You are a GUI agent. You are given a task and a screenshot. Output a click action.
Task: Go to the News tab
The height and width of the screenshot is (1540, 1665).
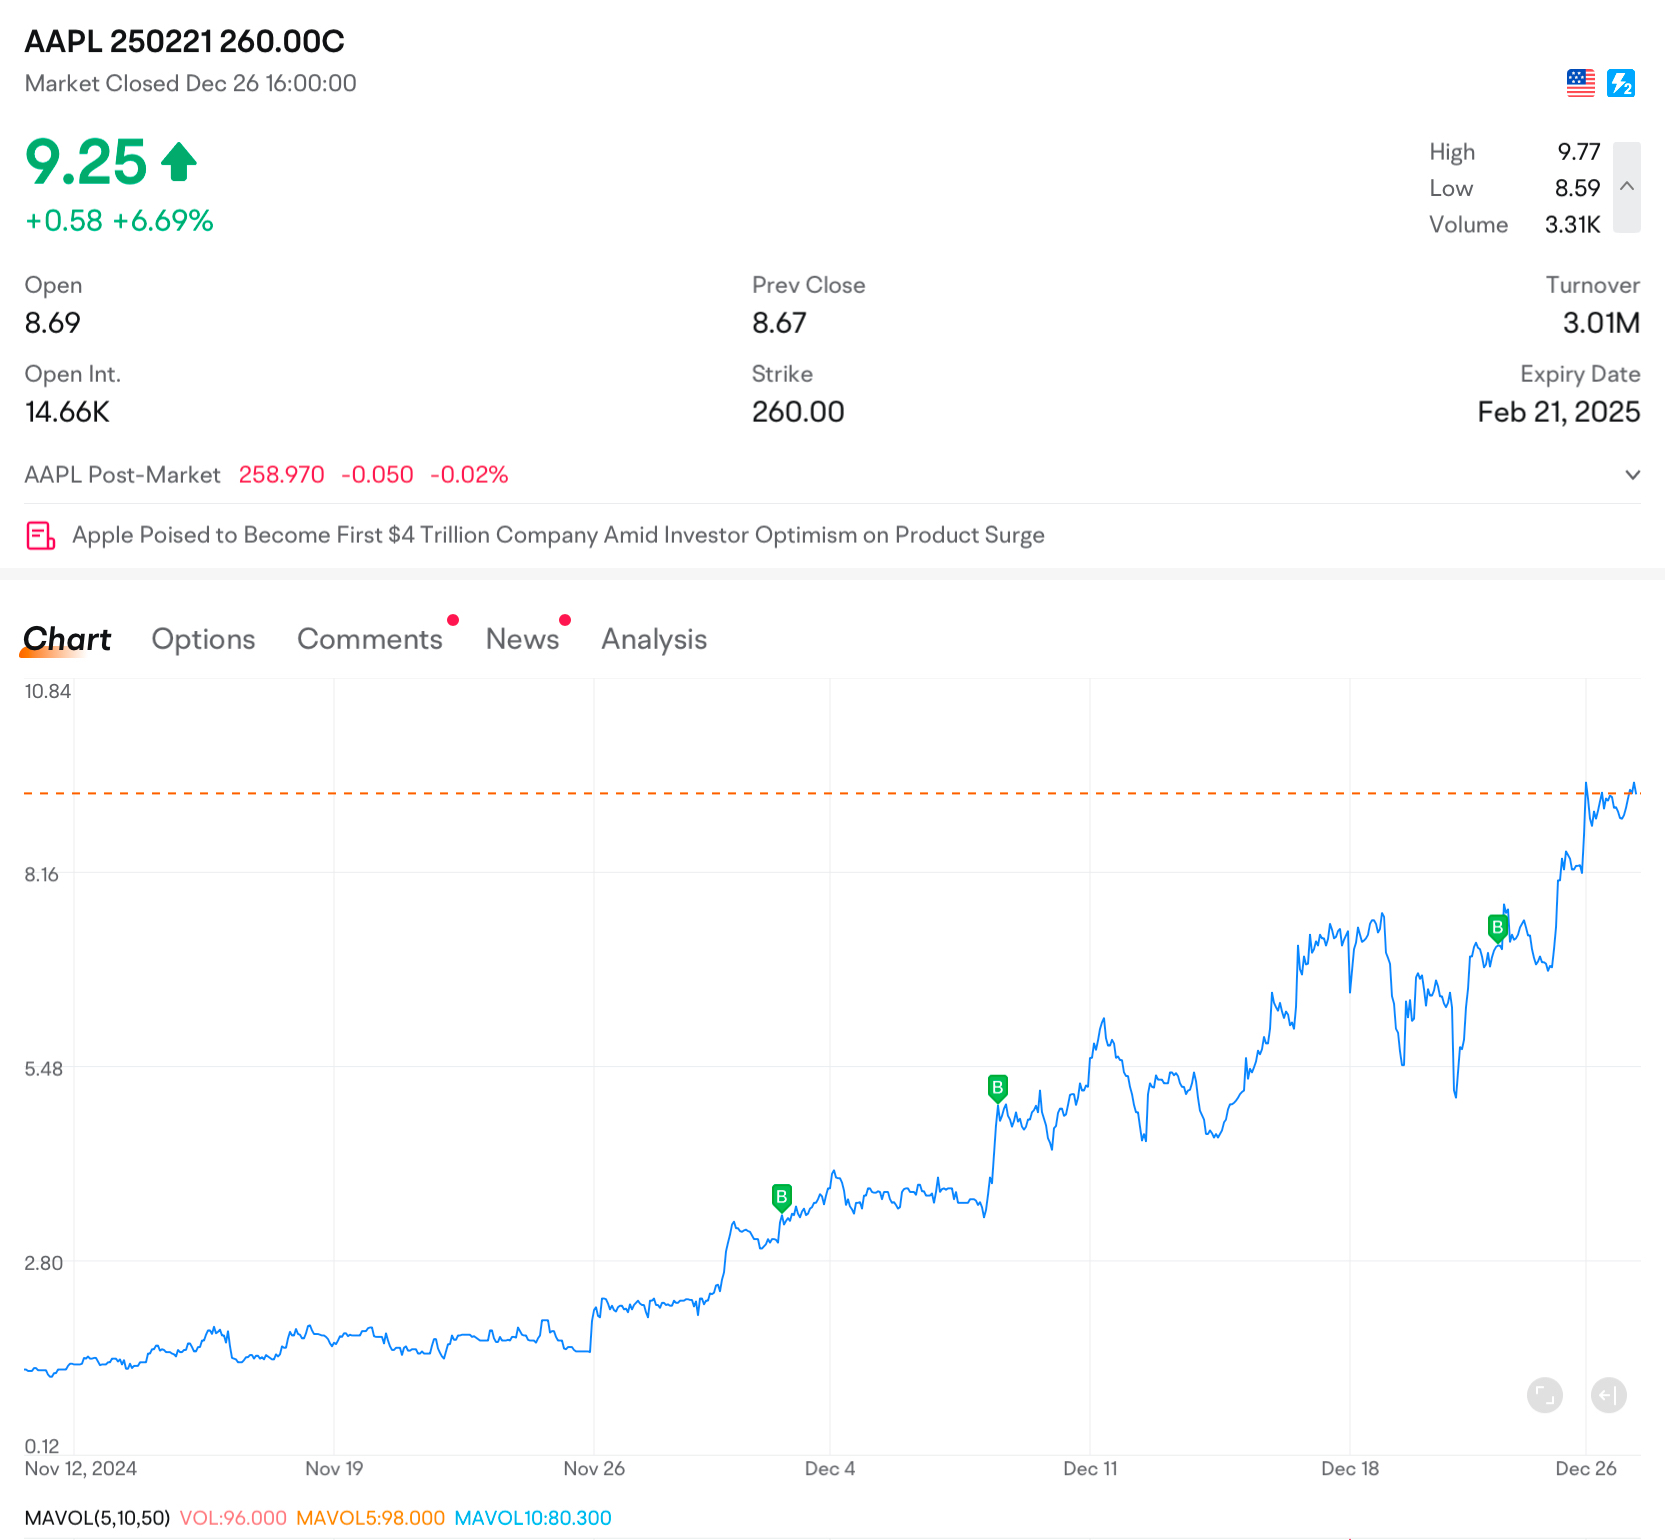point(522,639)
